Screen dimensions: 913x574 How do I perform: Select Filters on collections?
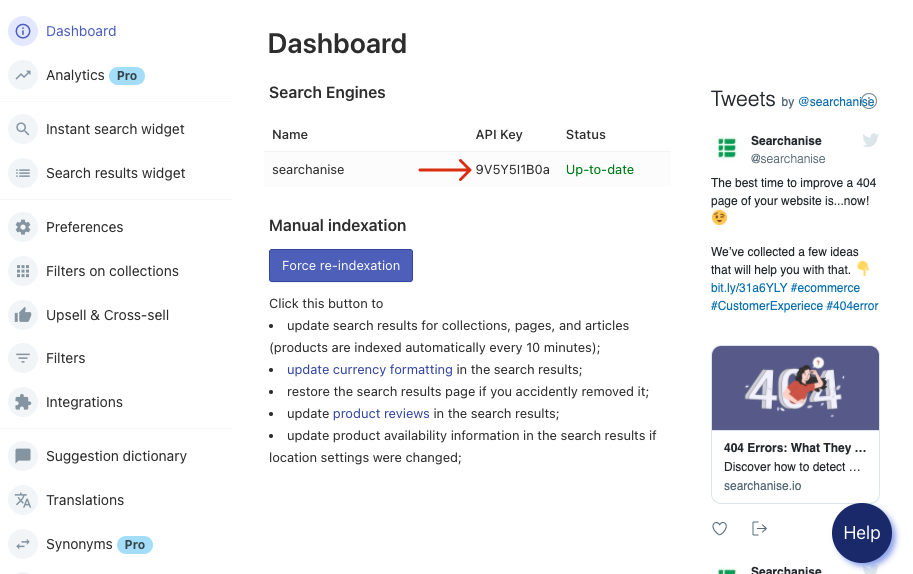coord(112,271)
